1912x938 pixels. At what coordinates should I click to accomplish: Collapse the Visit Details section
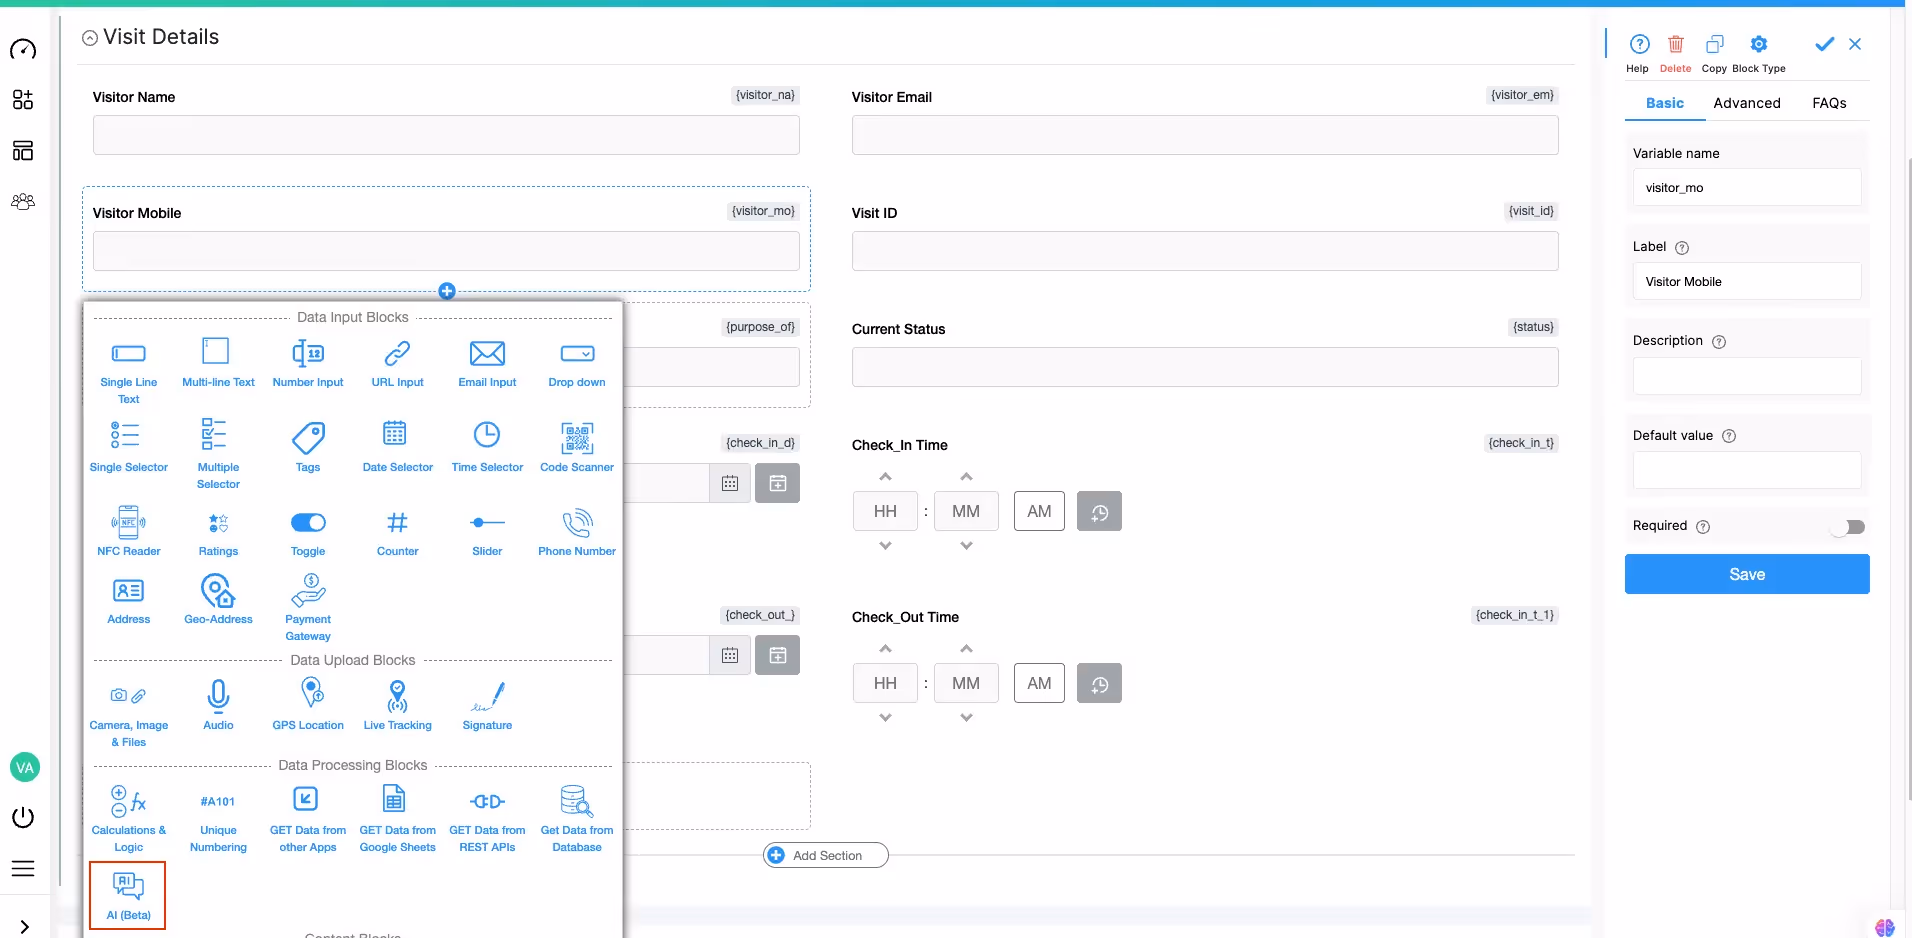coord(90,37)
